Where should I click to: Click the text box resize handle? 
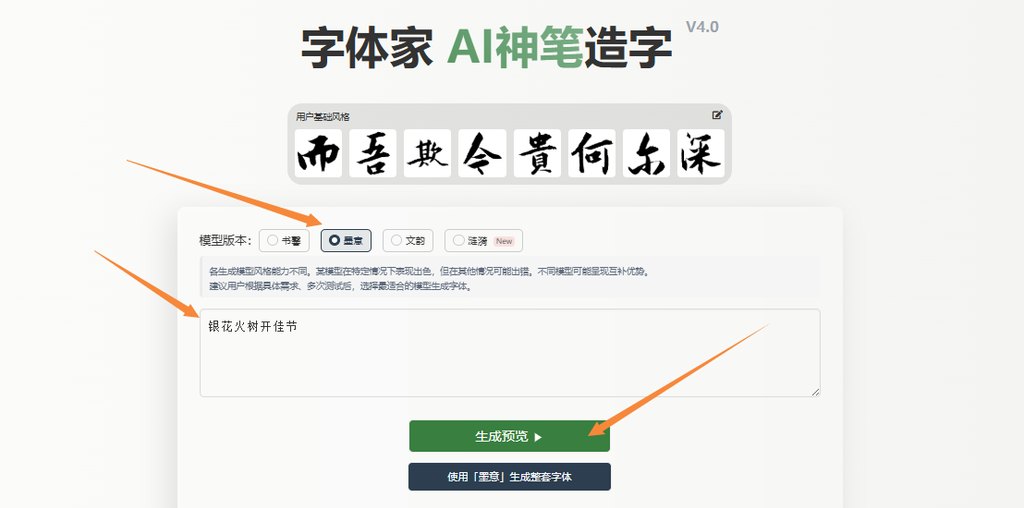click(x=816, y=392)
